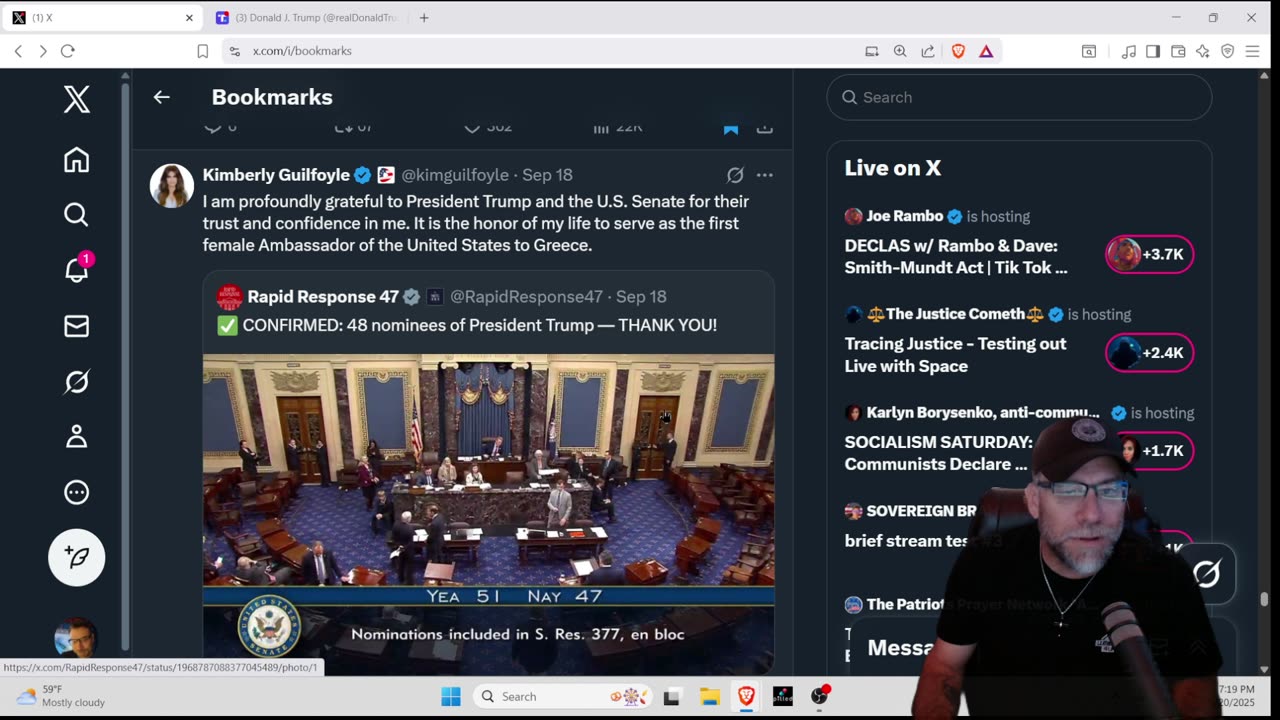Open the Rapid Response 47 quoted post author

323,297
